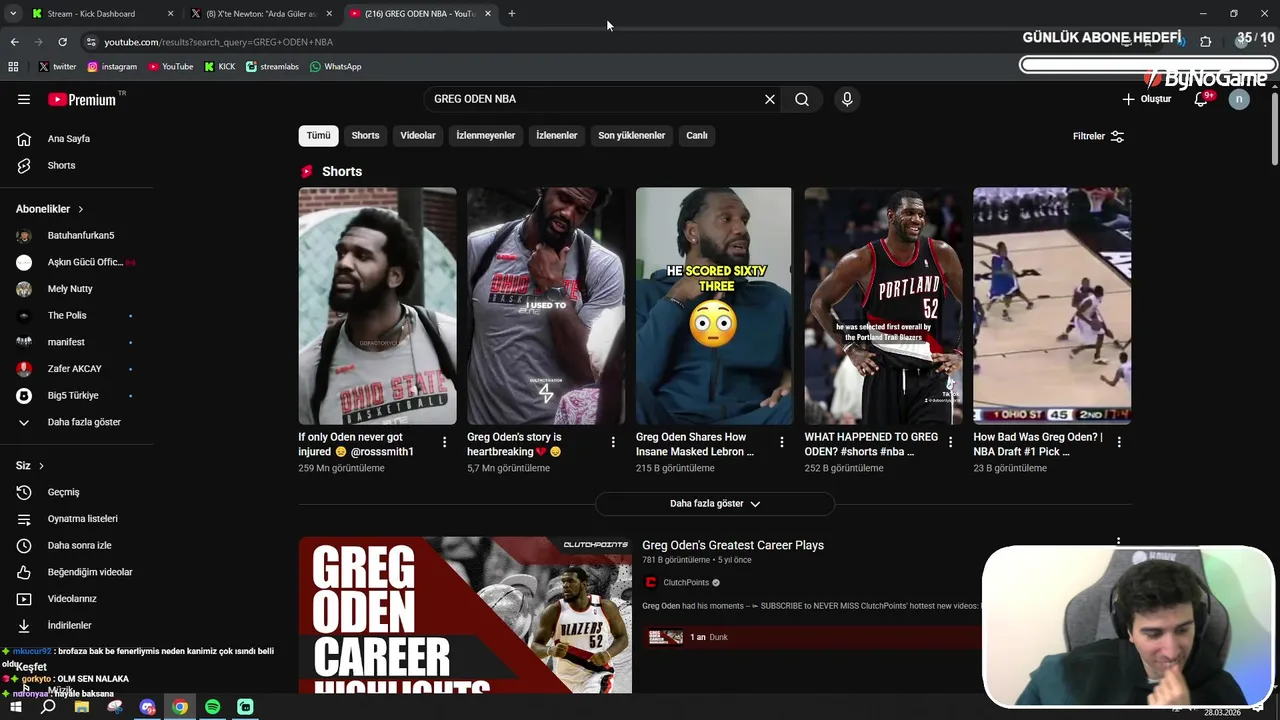
Task: Expand Daha fazla göster under Shorts
Action: [x=715, y=504]
